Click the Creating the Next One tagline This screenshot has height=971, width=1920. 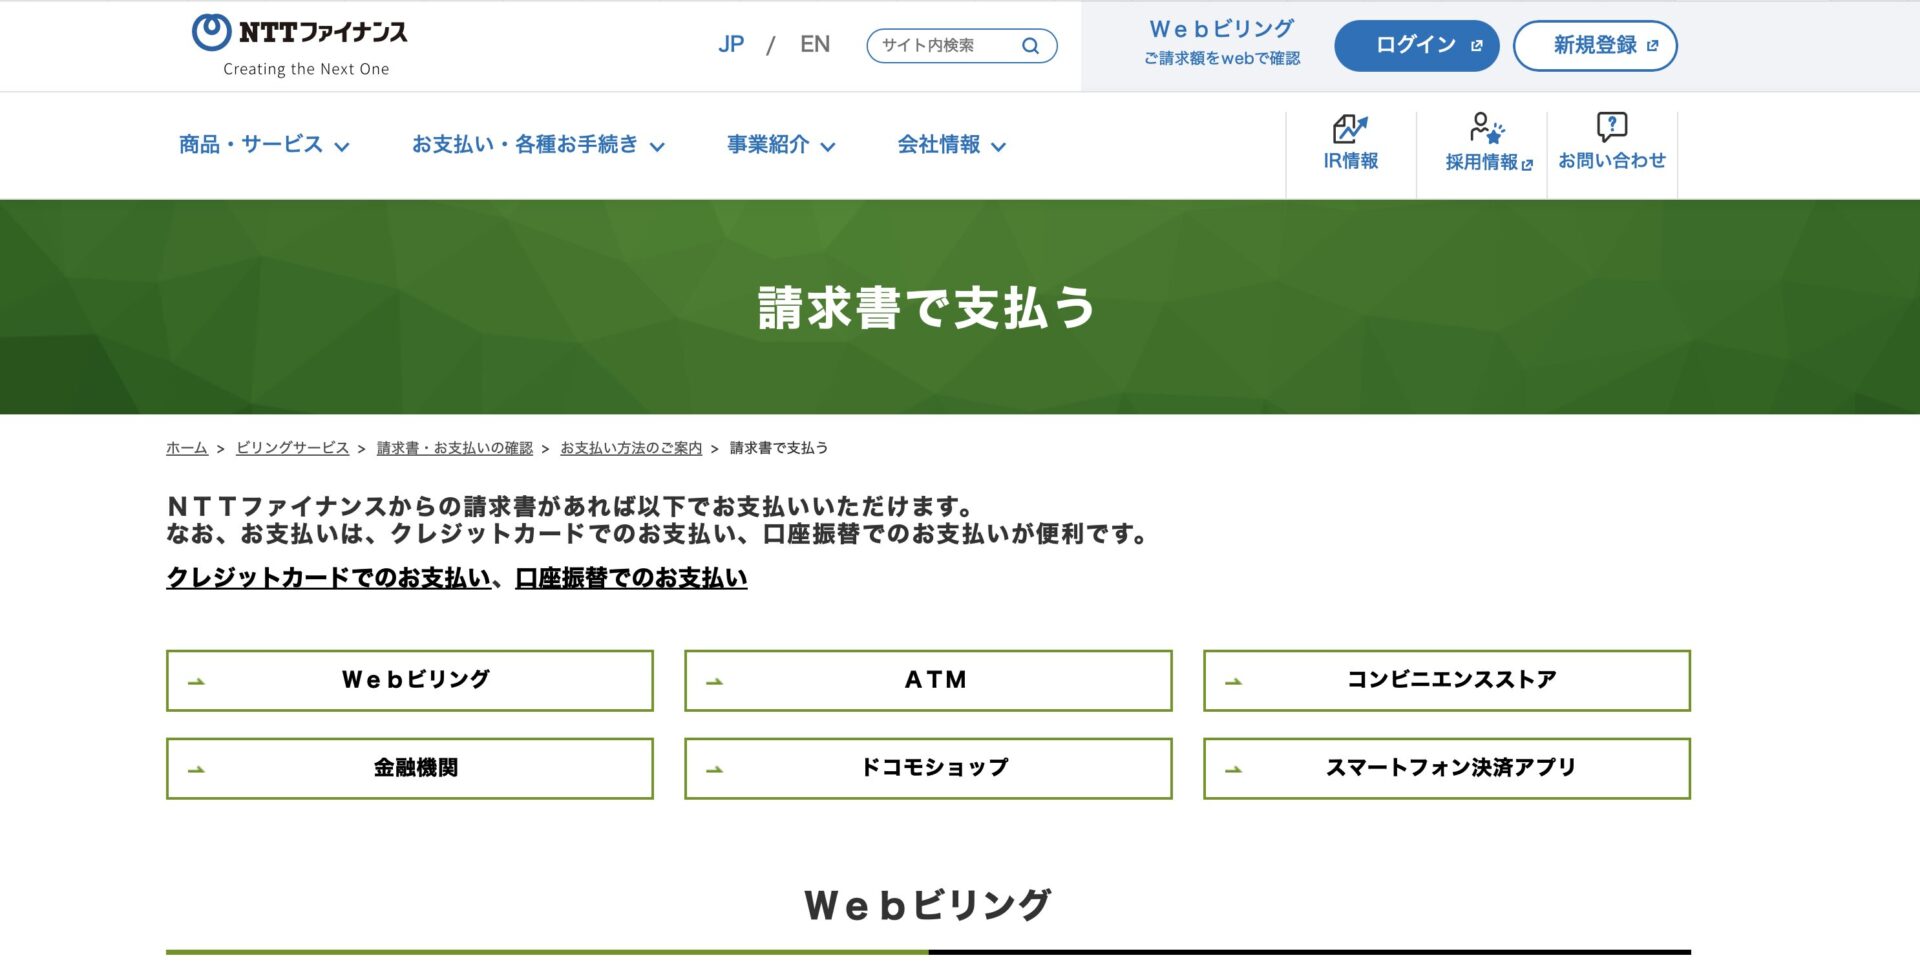(x=306, y=69)
